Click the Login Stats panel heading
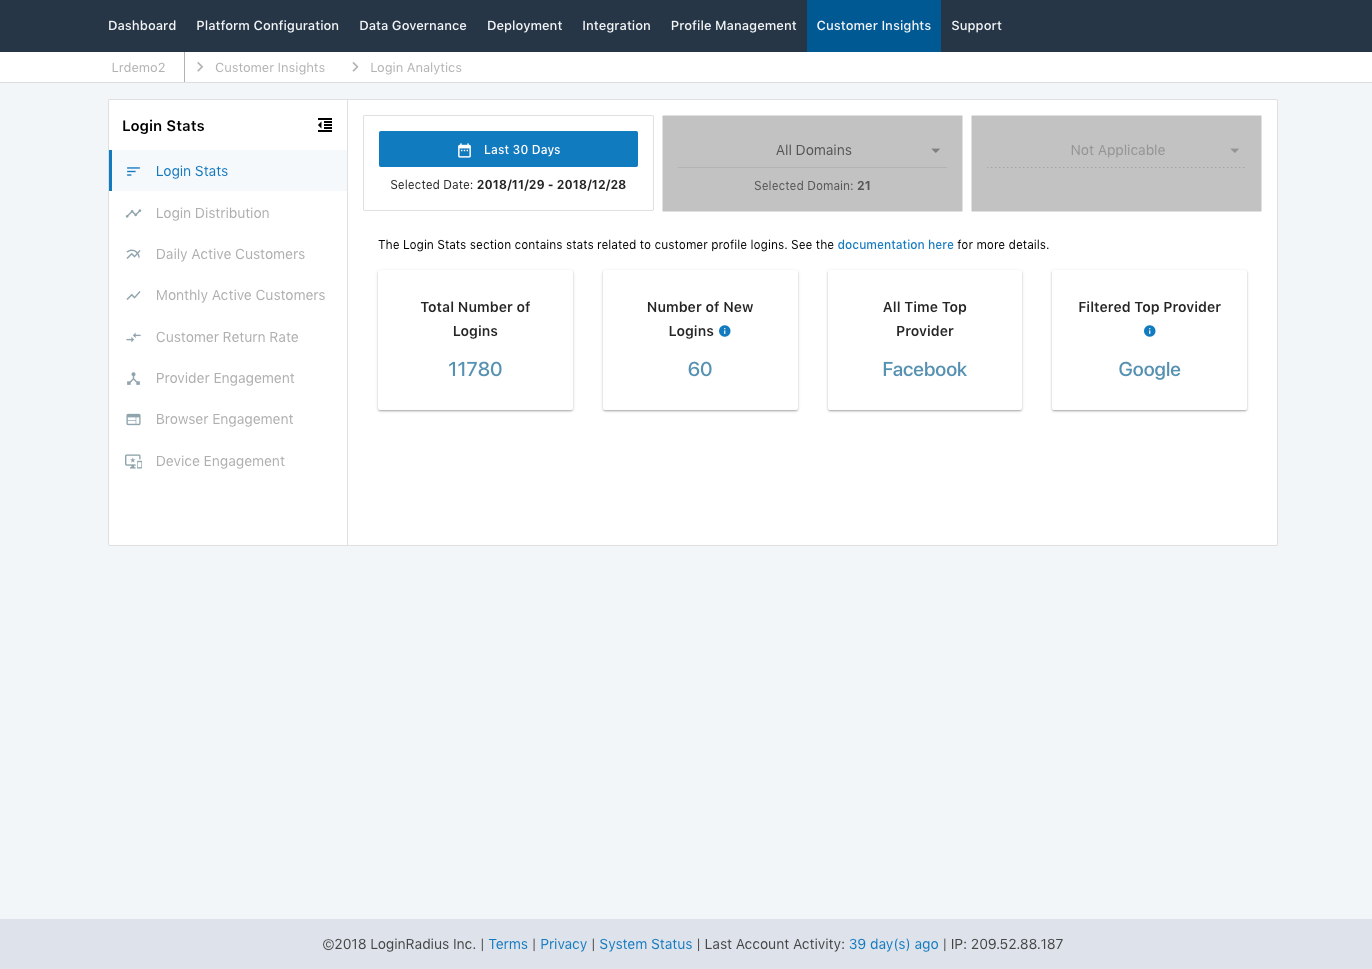 tap(163, 126)
